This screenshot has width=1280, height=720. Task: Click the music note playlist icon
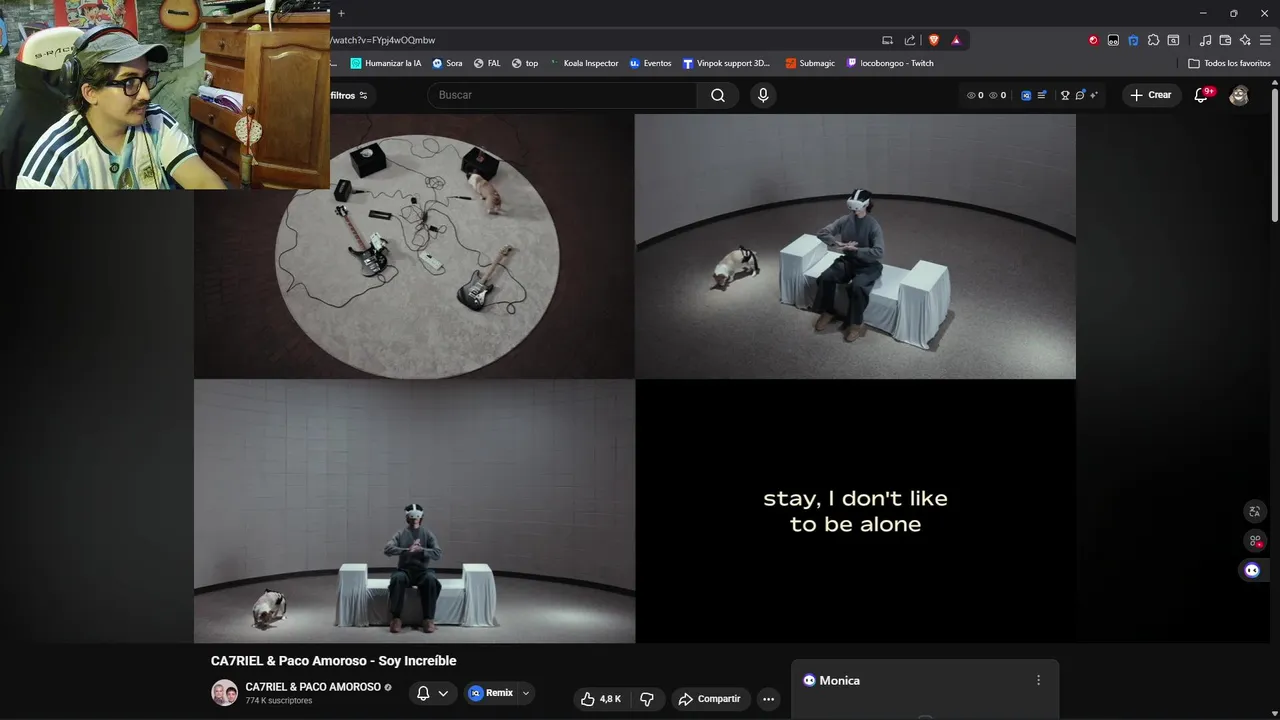(1205, 40)
